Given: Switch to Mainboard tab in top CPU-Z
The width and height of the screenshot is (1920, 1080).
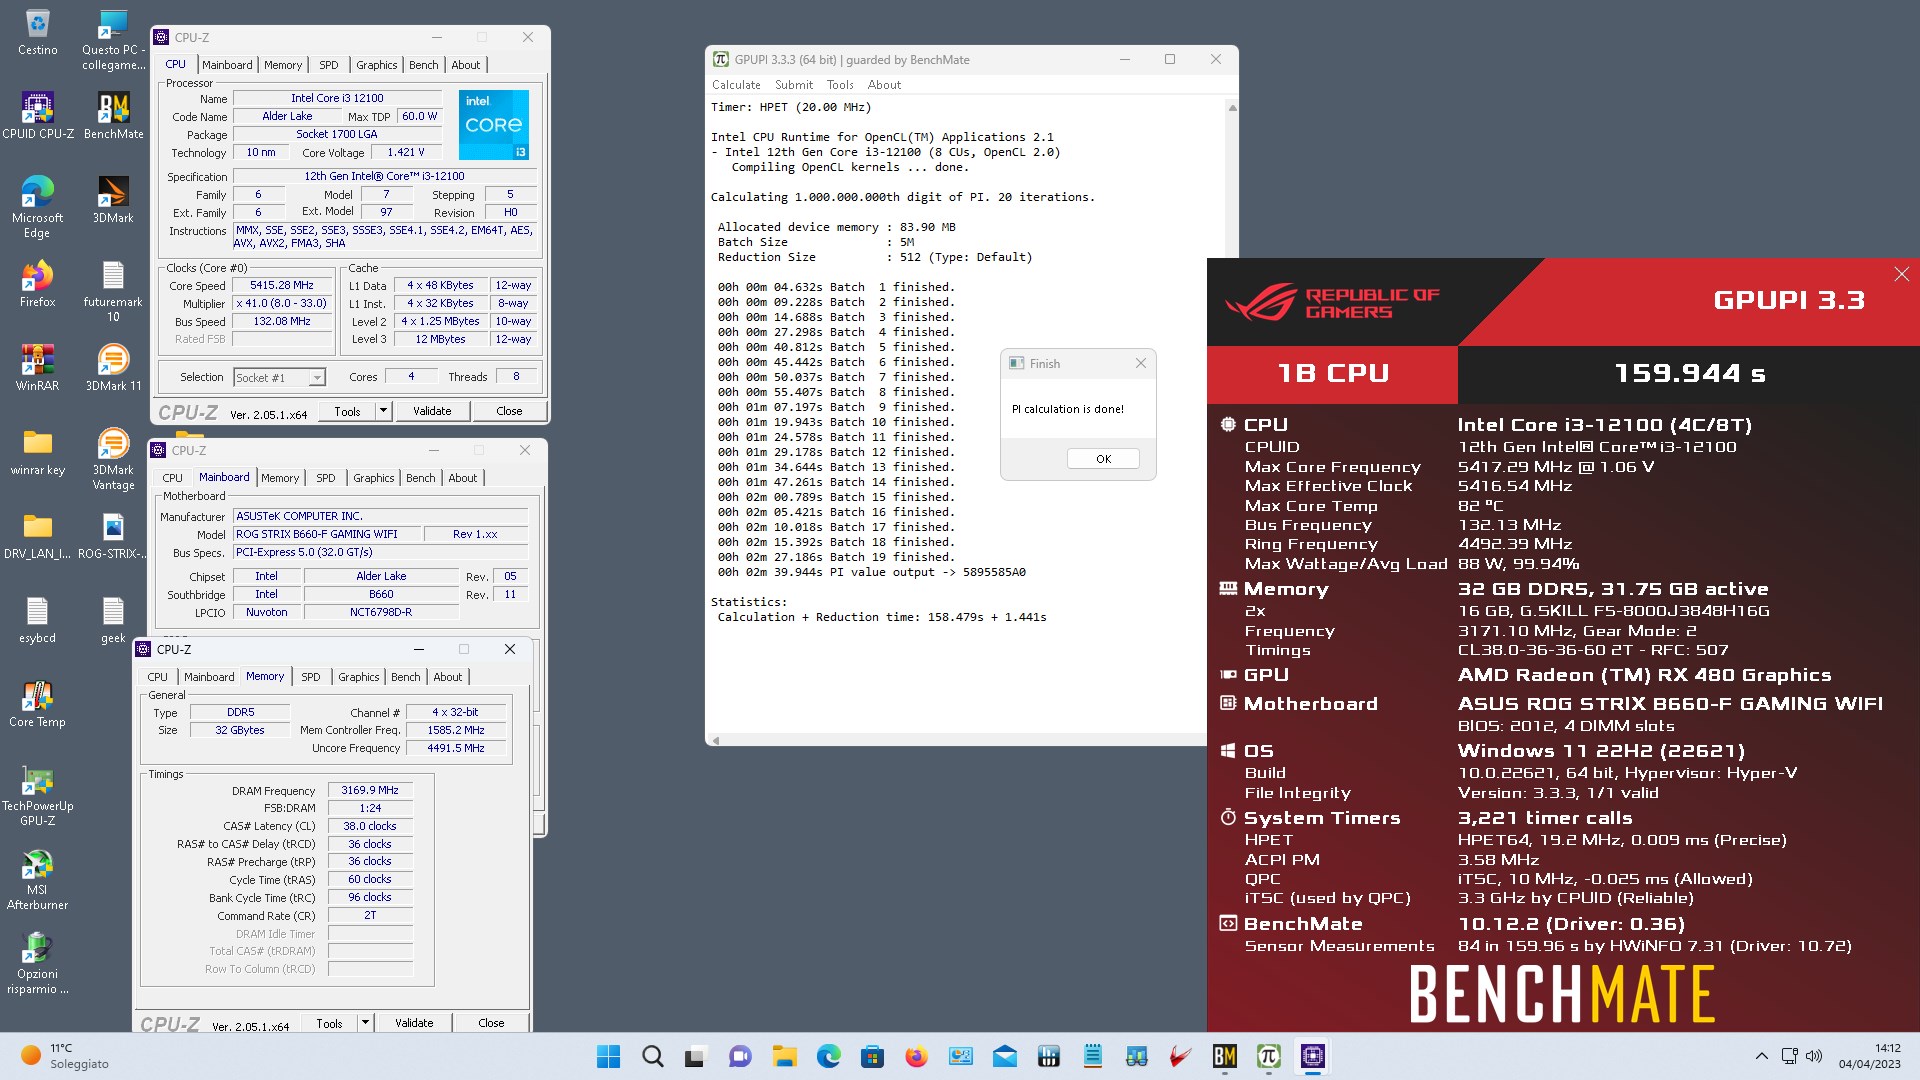Looking at the screenshot, I should (x=227, y=65).
